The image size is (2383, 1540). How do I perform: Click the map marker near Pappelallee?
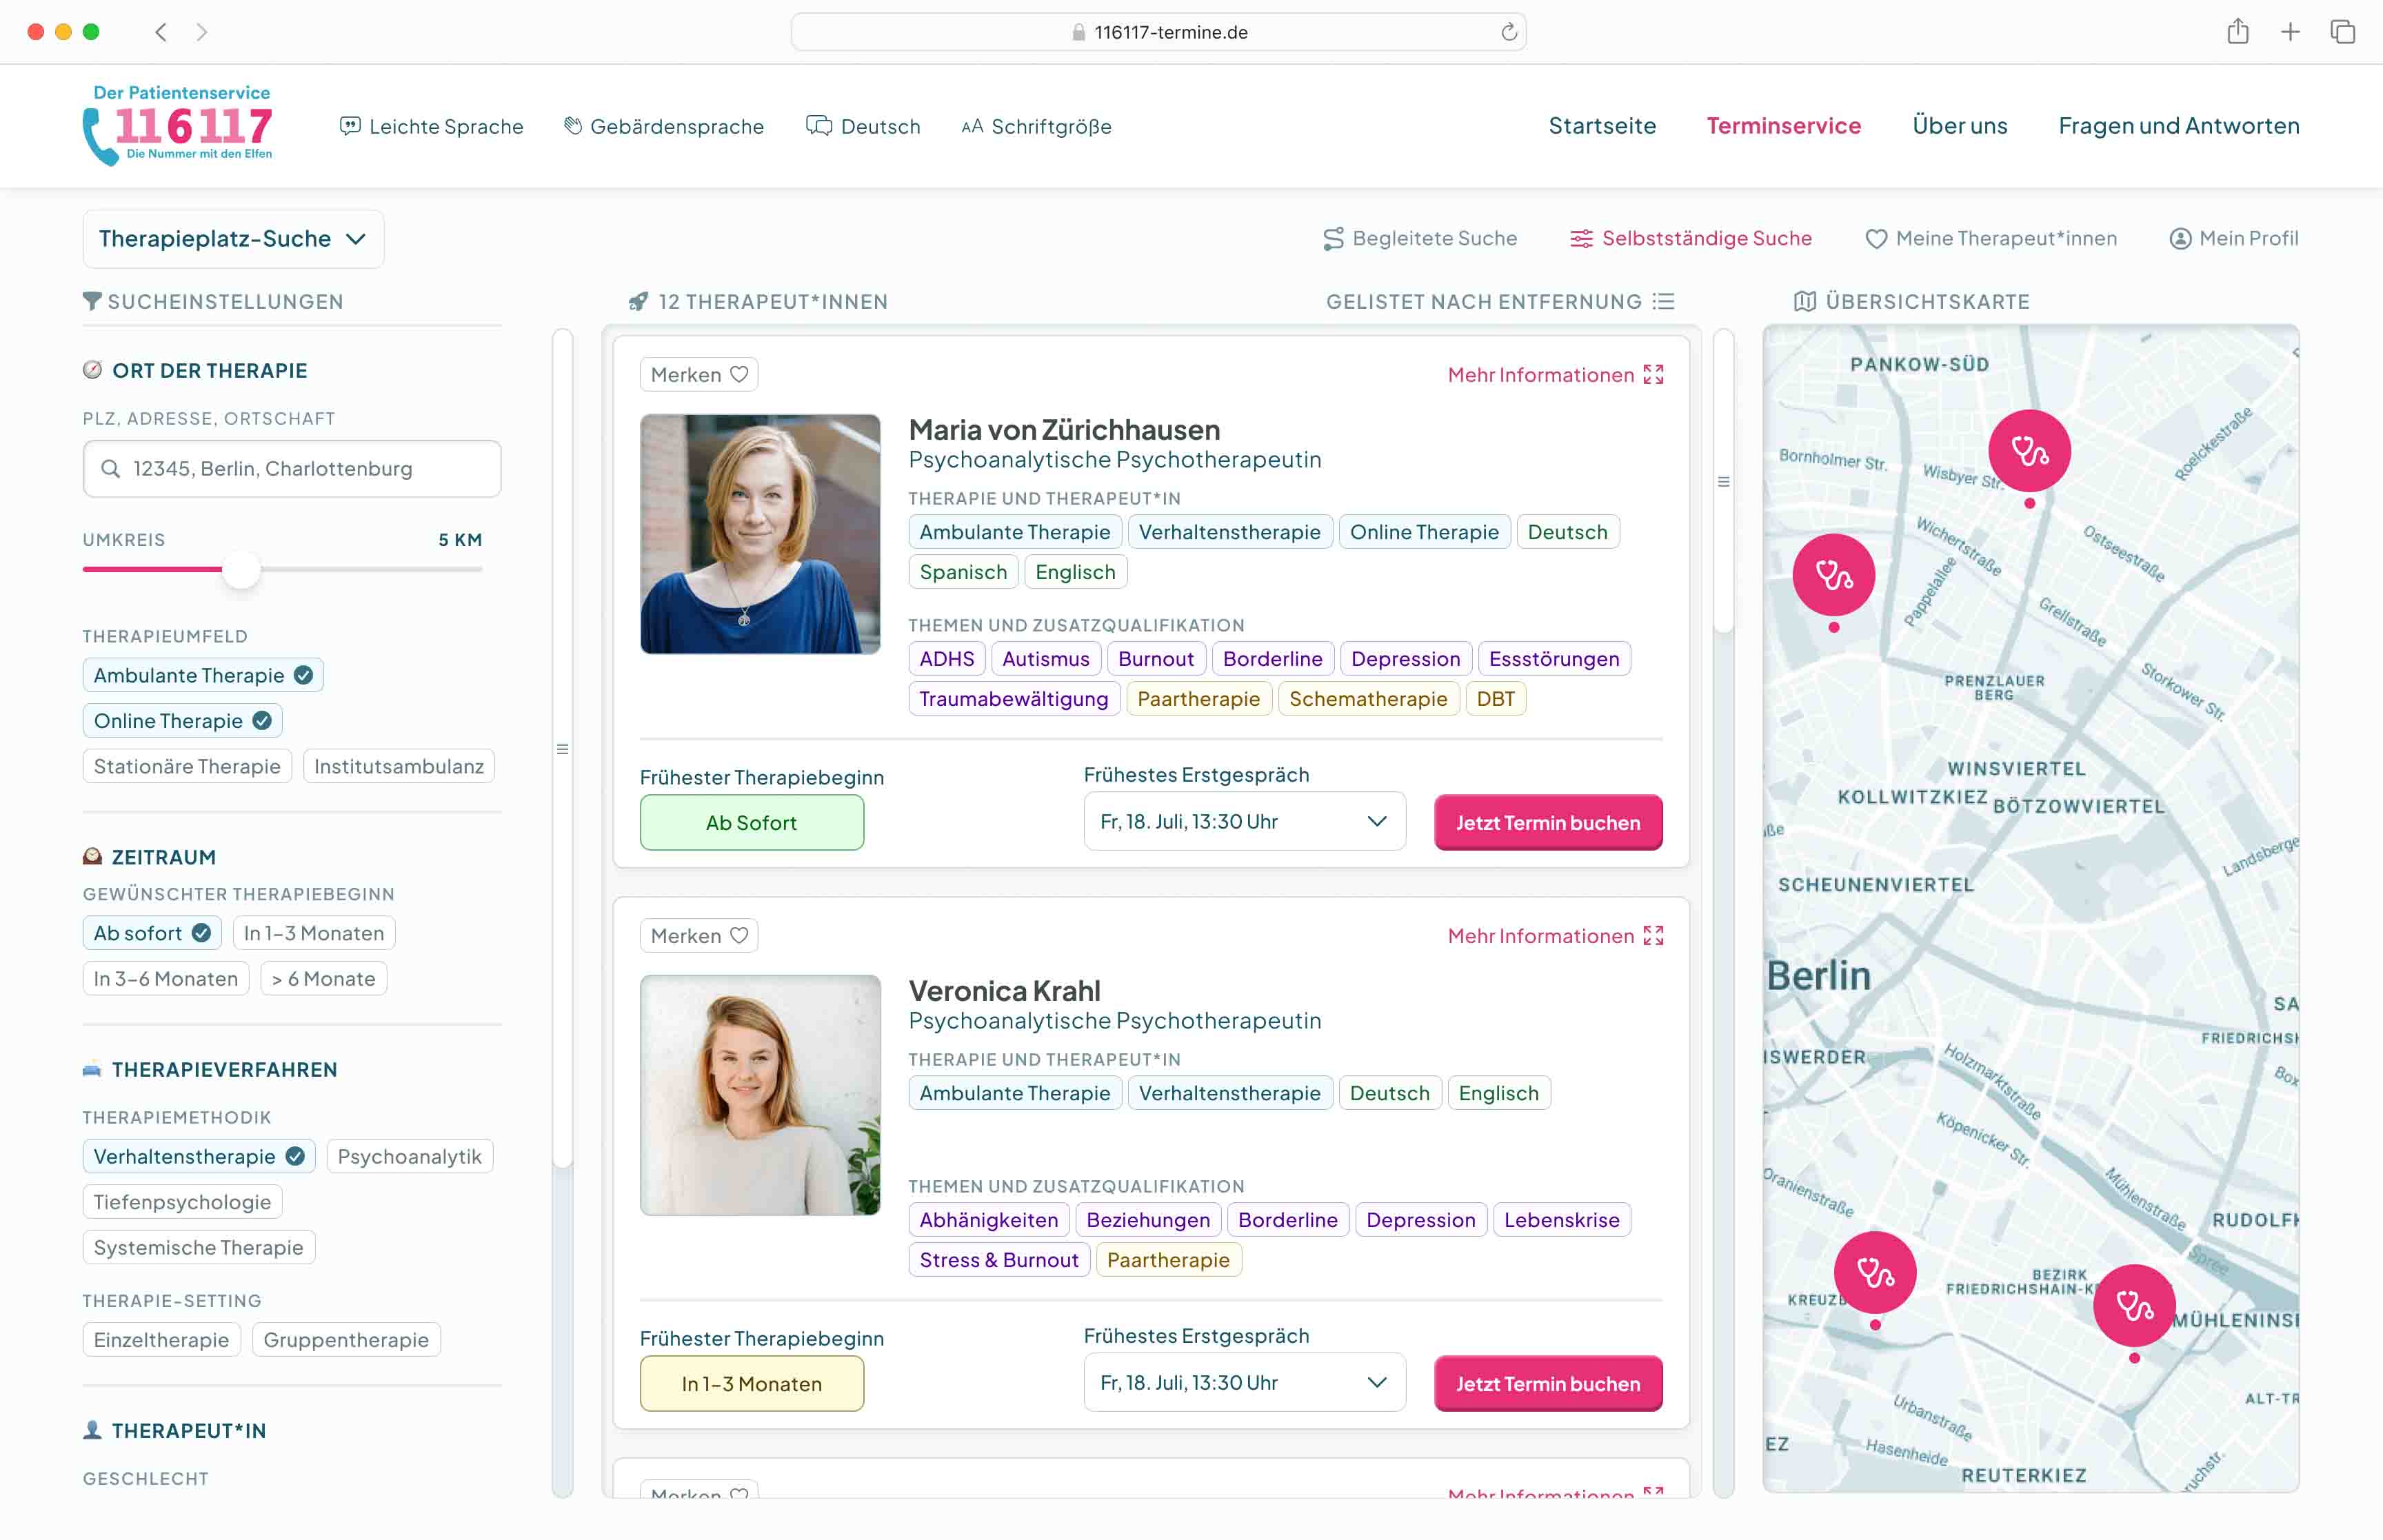pyautogui.click(x=1833, y=575)
